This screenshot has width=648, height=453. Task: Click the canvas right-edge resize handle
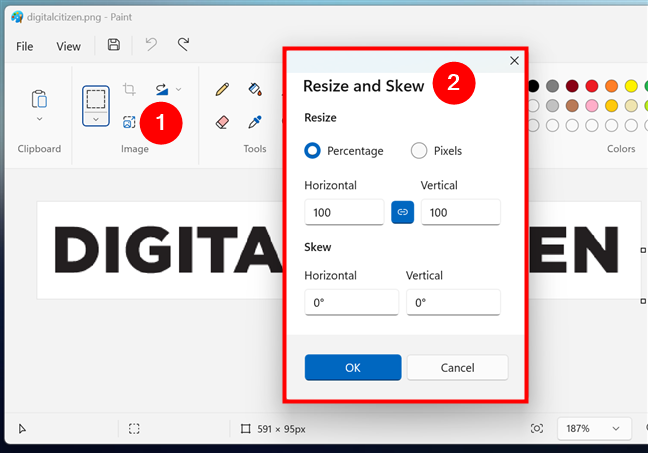[x=643, y=250]
